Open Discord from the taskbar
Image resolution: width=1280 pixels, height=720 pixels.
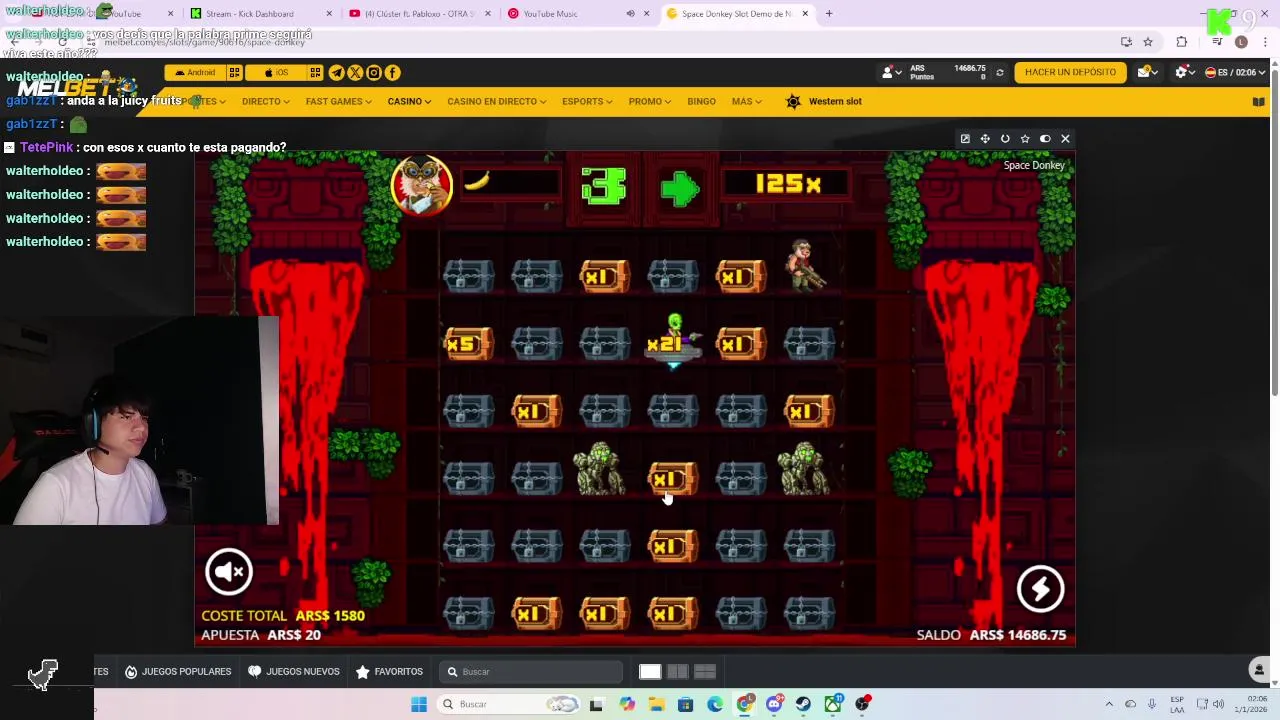(x=774, y=704)
